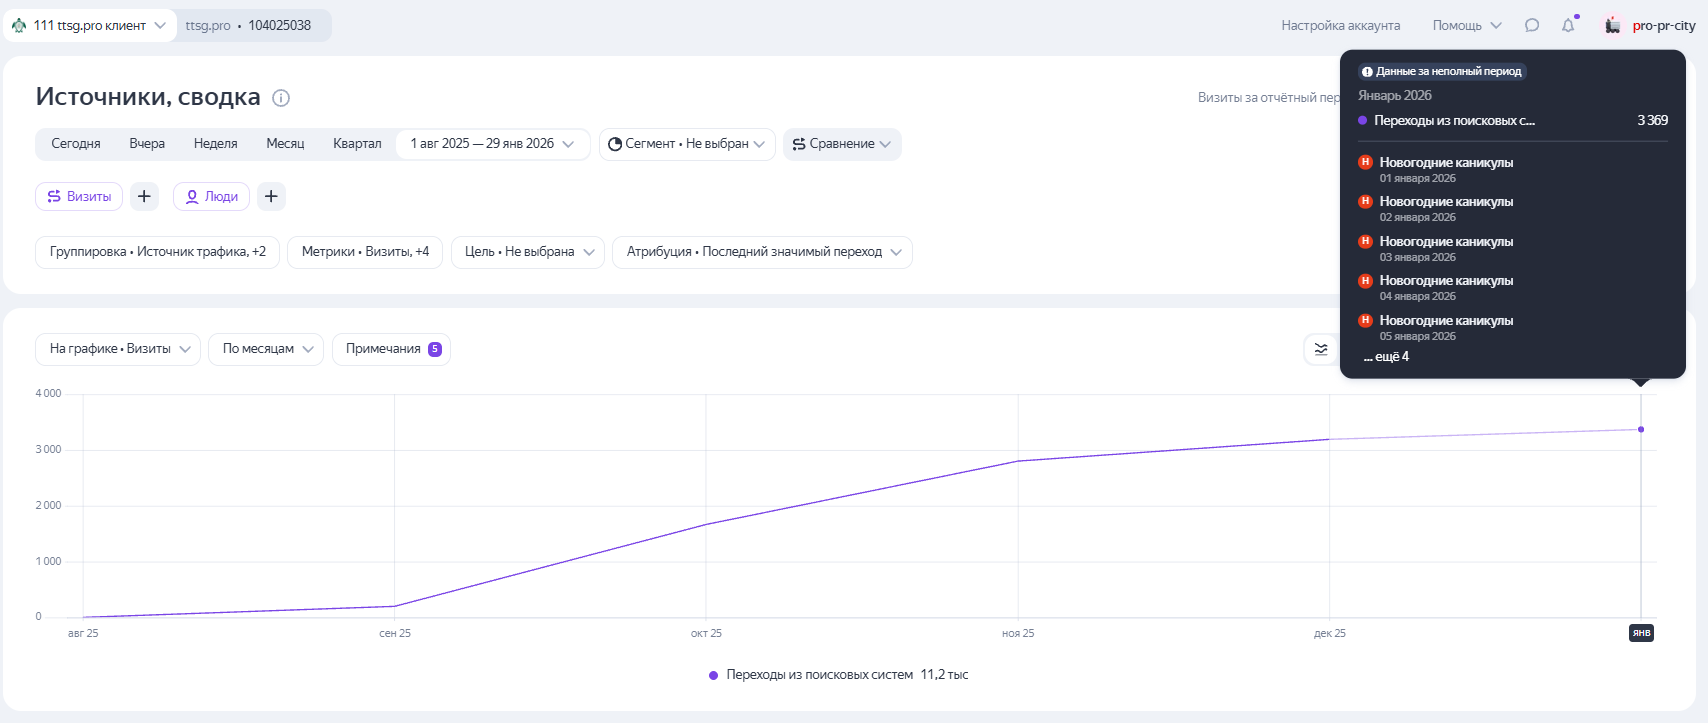Expand the date range 1 авг 2025 dropdown
This screenshot has width=1708, height=723.
(x=493, y=144)
